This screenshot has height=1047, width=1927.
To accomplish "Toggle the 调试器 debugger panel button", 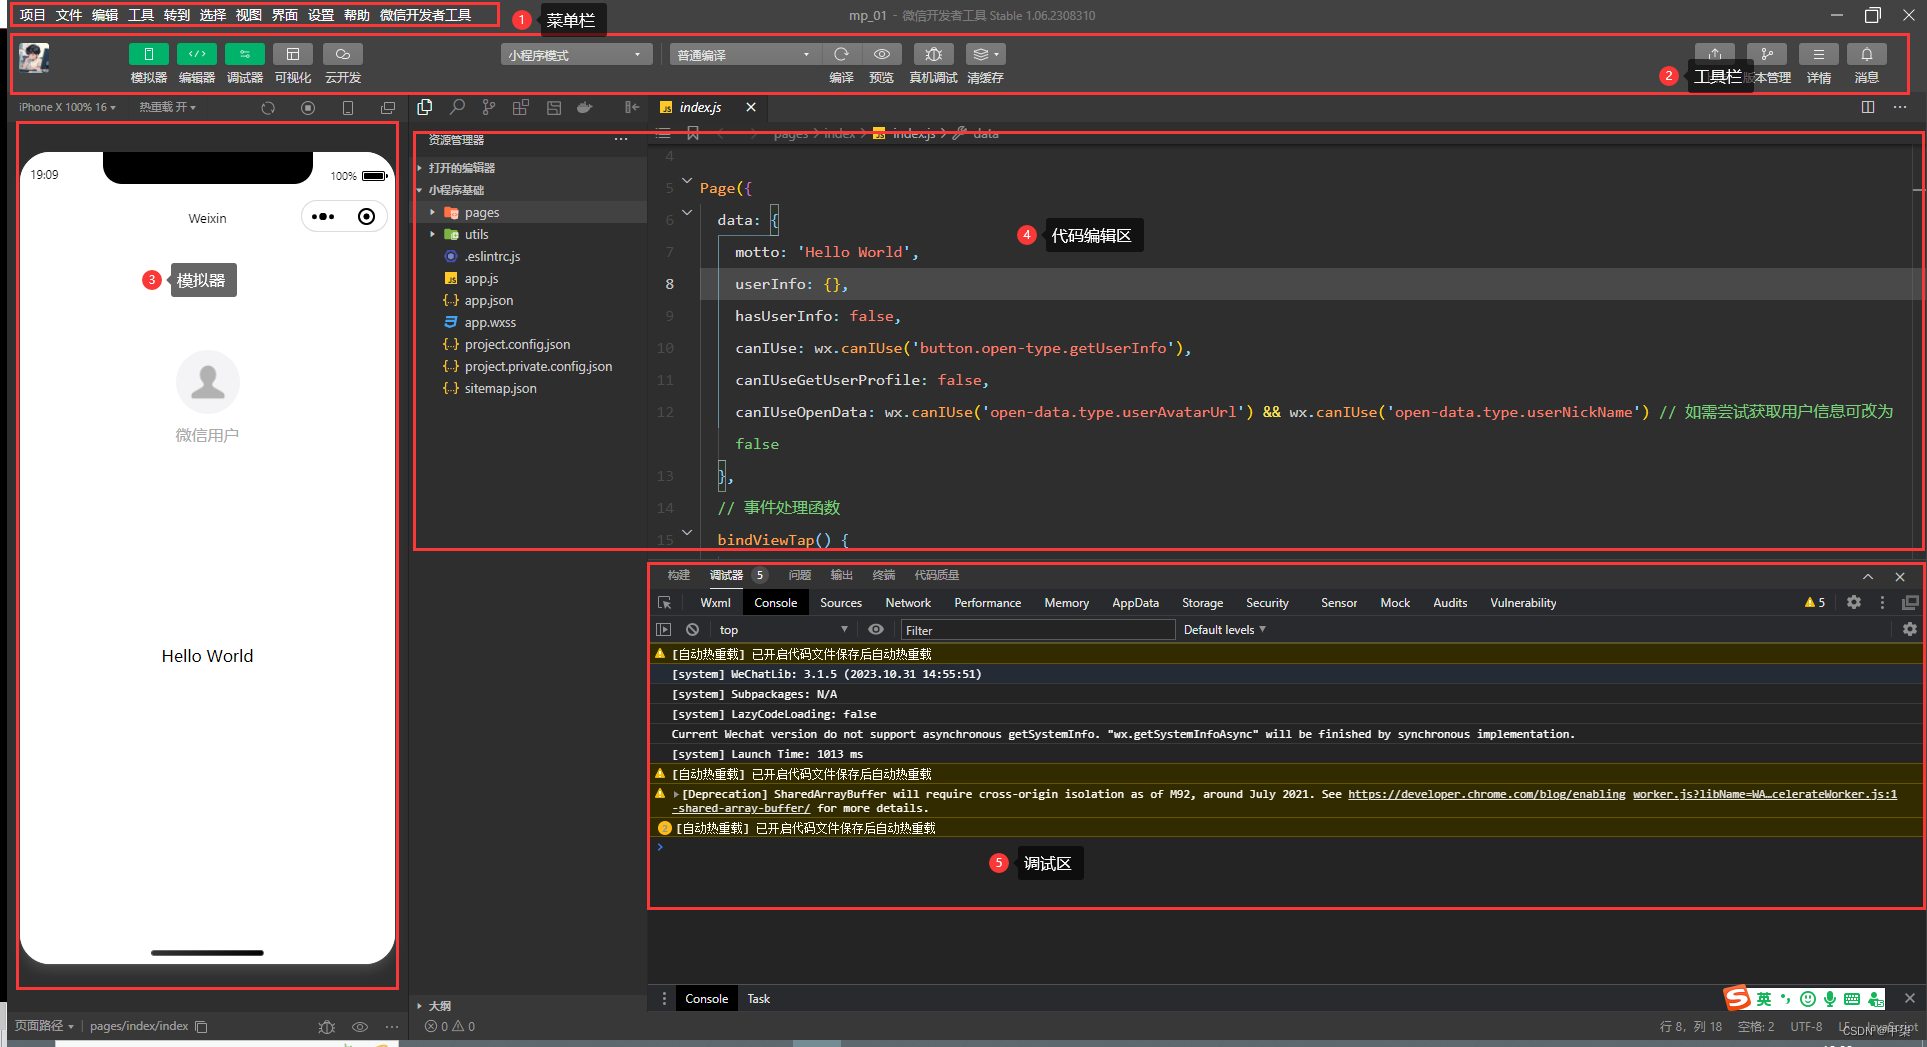I will 245,54.
